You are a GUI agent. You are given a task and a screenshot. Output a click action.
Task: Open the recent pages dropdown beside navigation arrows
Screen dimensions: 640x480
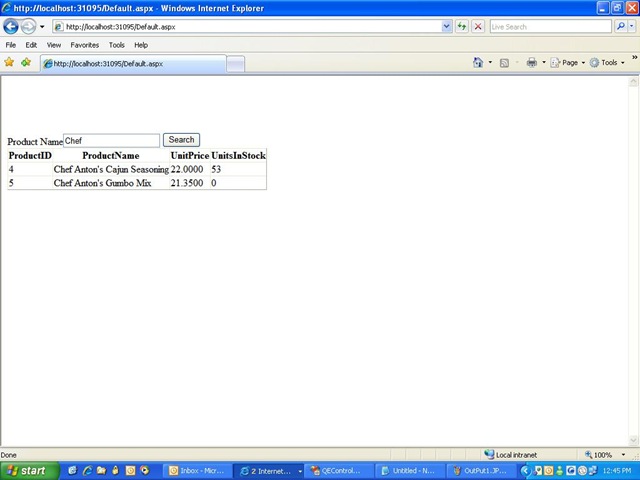[x=42, y=27]
